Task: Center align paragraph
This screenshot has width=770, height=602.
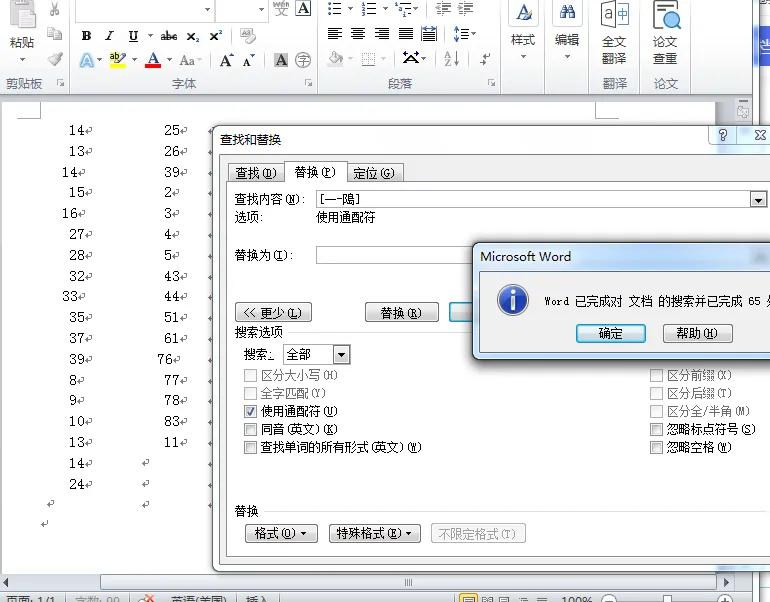Action: (358, 33)
